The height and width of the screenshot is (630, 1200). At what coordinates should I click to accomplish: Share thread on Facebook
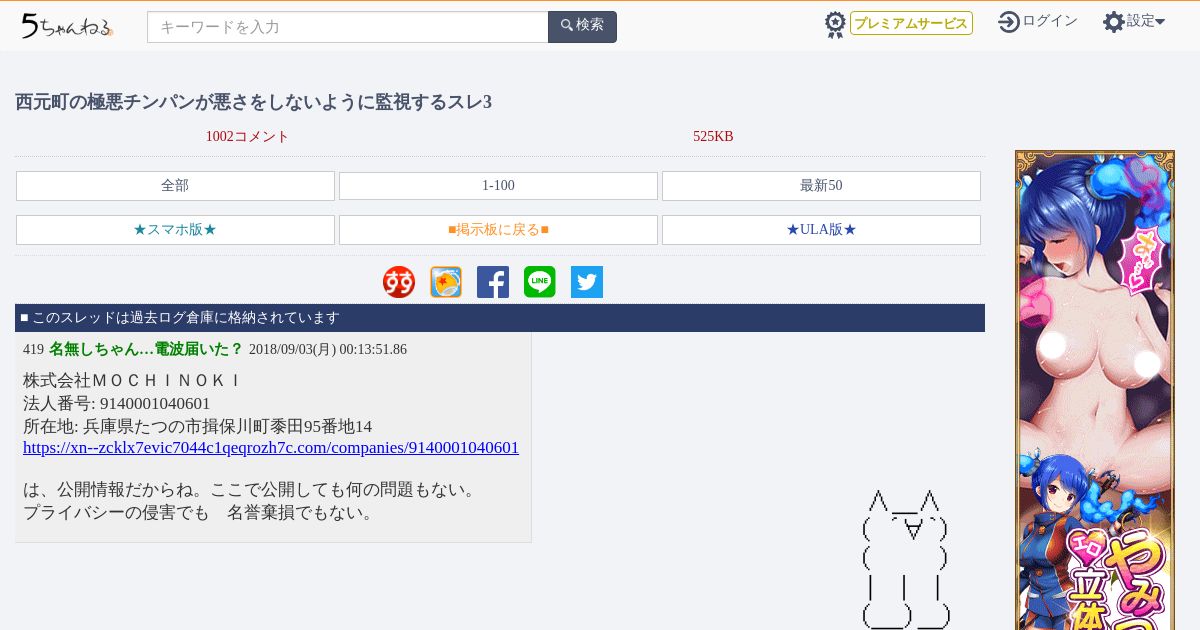[x=493, y=282]
